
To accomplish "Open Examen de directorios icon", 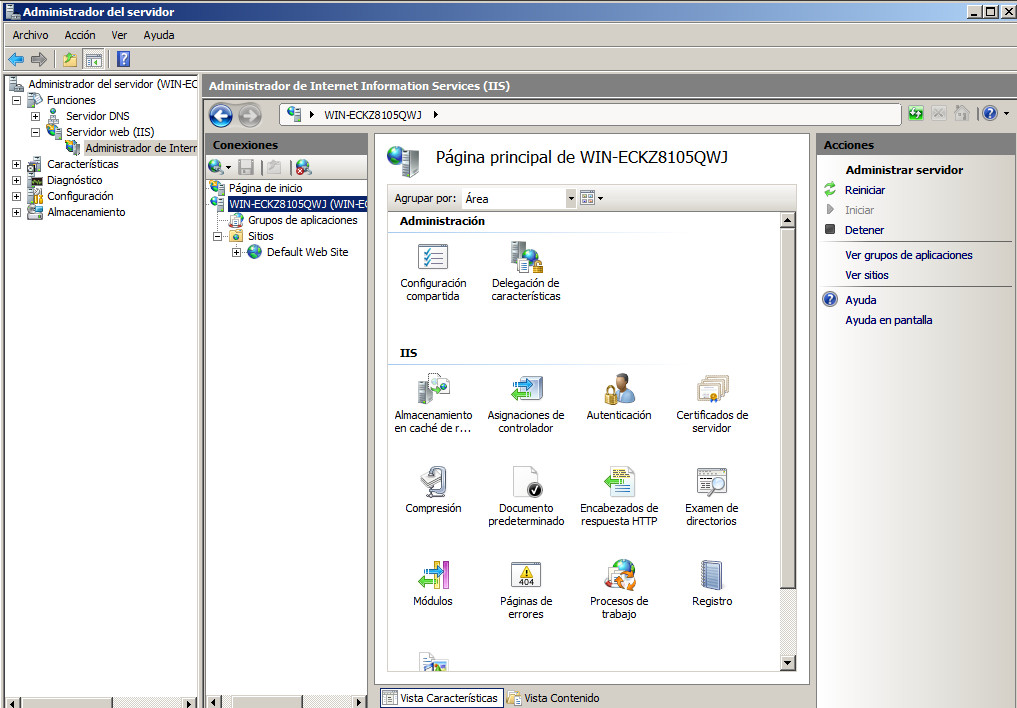I will [712, 482].
